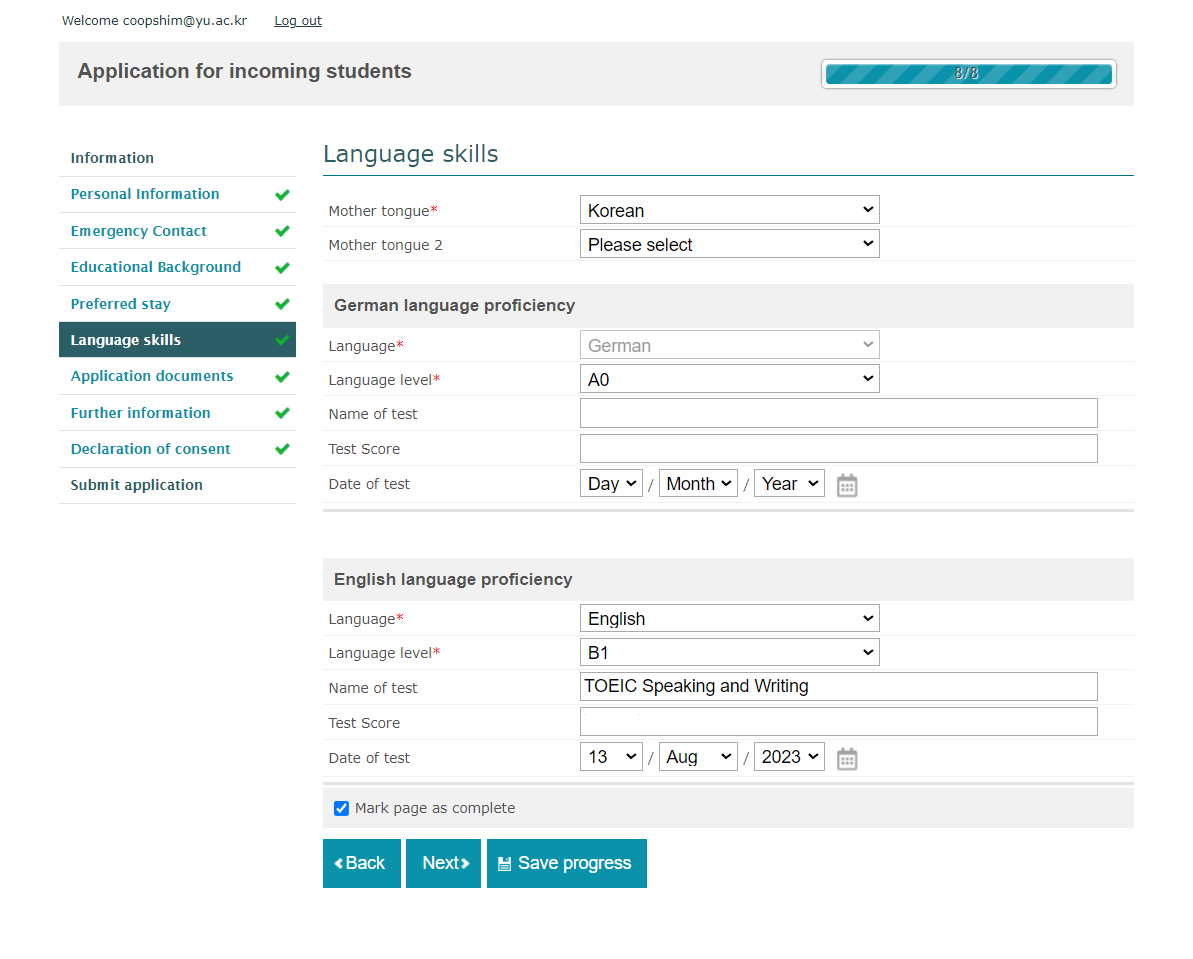Screen dimensions: 1193x959
Task: Go to Emergency Contact section
Action: coord(138,231)
